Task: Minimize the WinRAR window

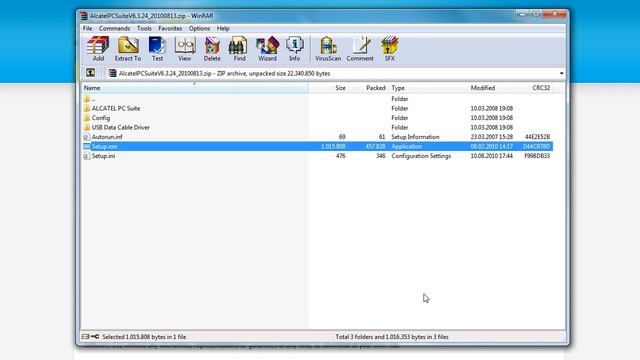Action: pos(522,14)
